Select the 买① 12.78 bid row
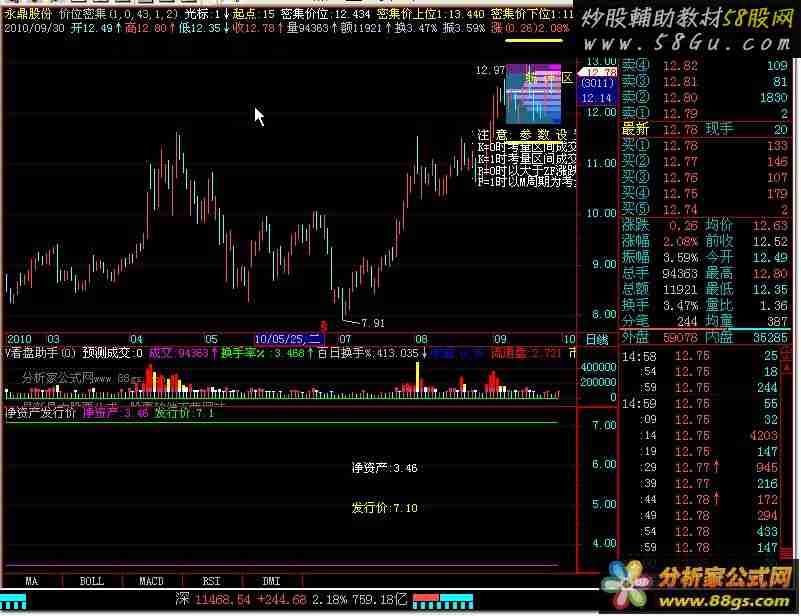801x616 pixels. (x=705, y=146)
